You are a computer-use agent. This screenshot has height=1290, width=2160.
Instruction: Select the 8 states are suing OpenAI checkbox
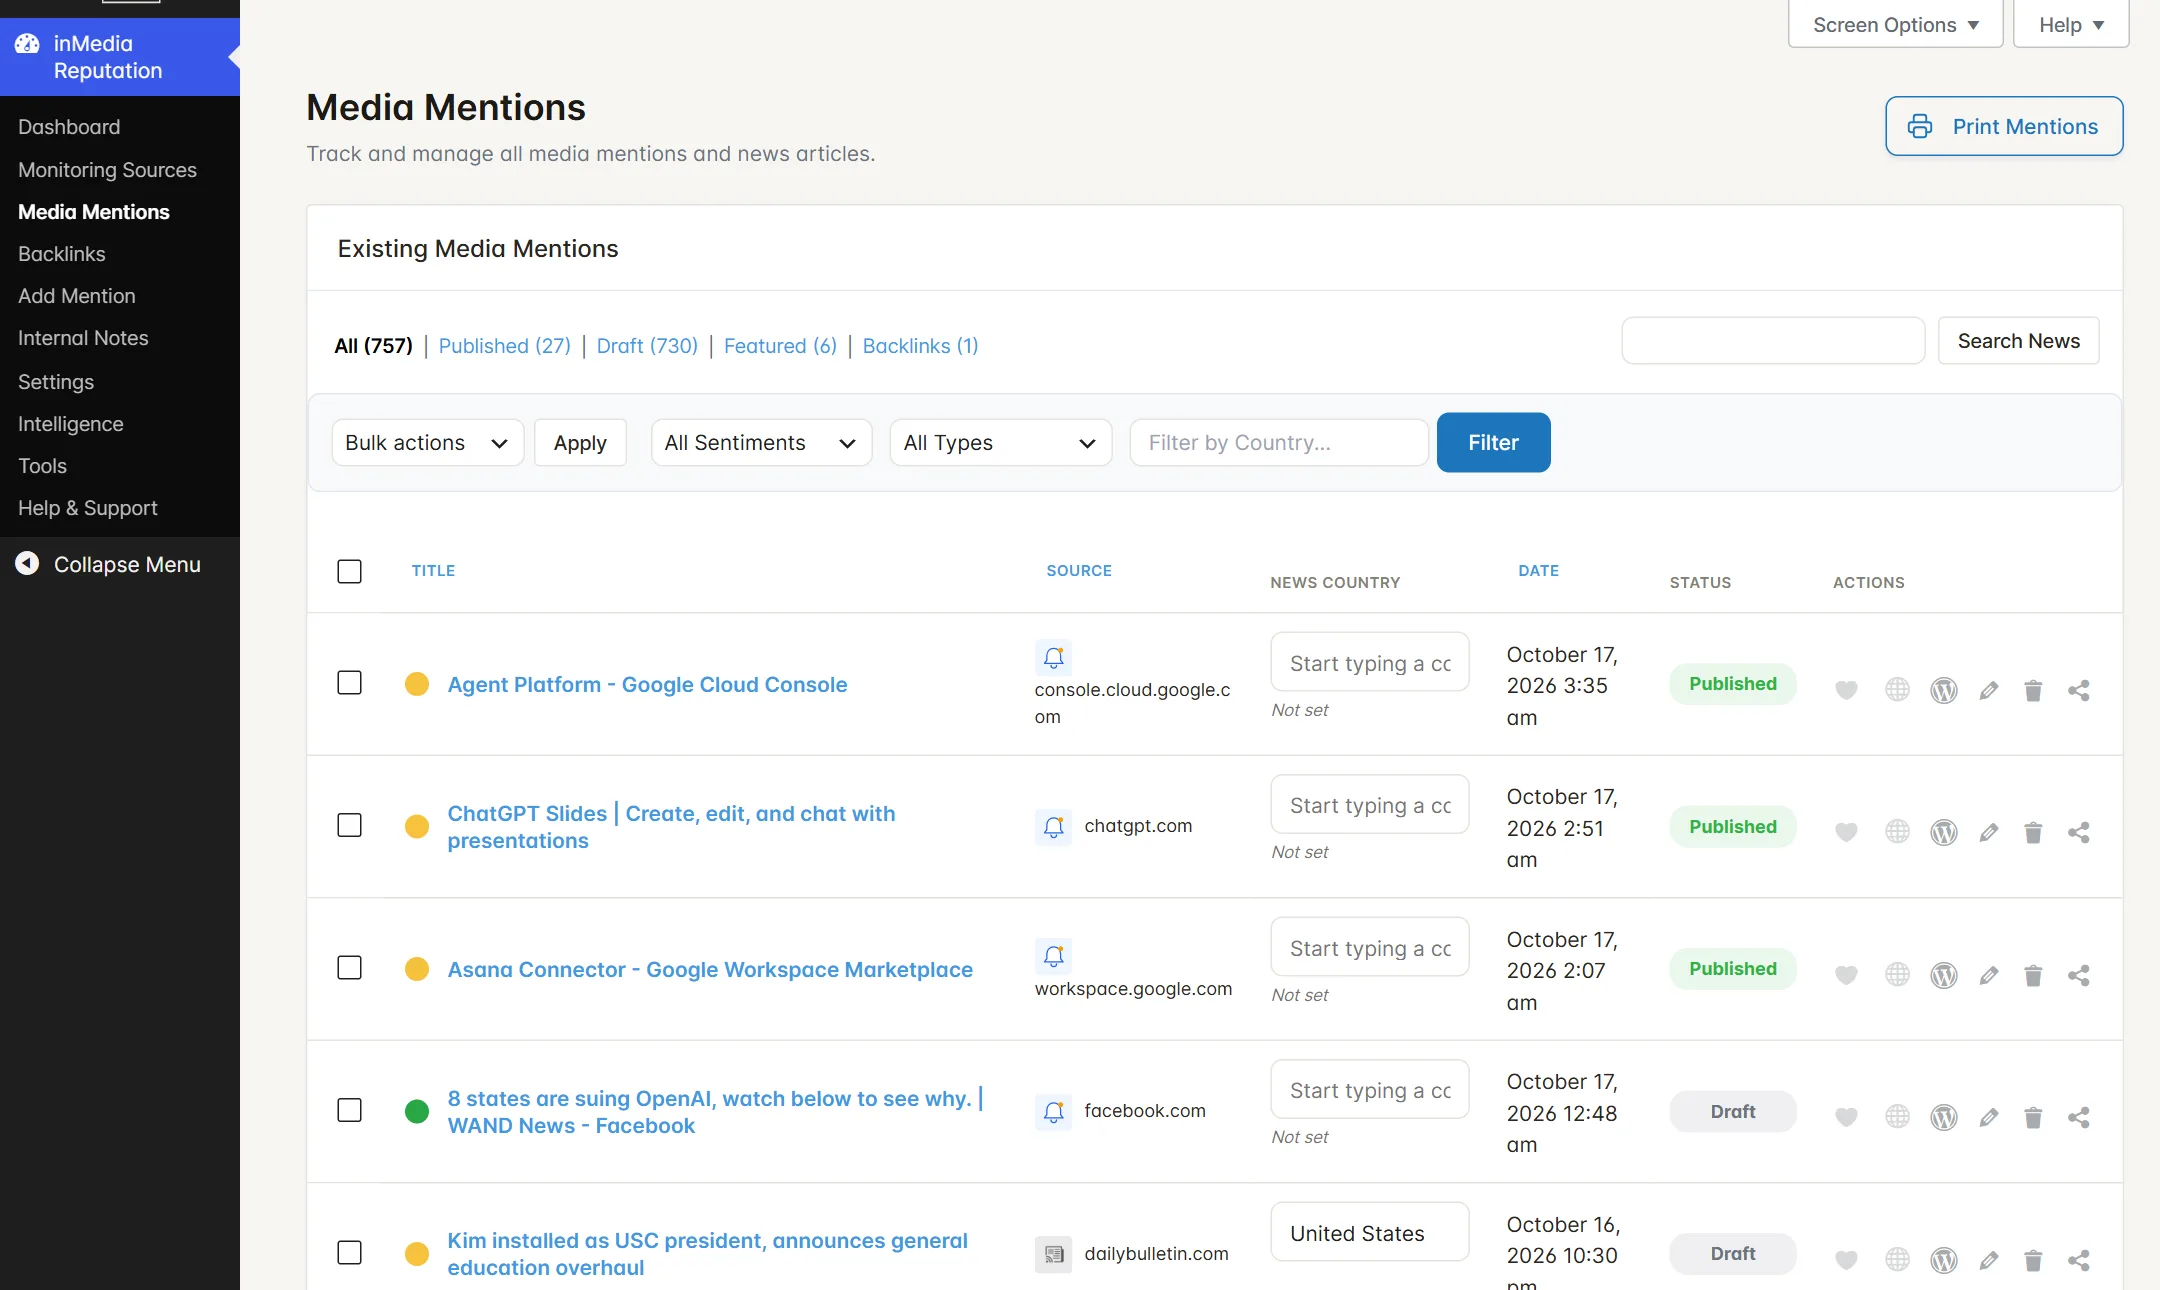click(x=349, y=1110)
